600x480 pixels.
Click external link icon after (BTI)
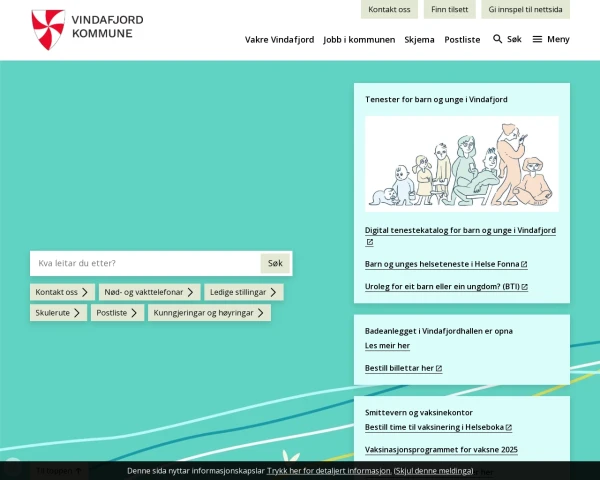525,287
